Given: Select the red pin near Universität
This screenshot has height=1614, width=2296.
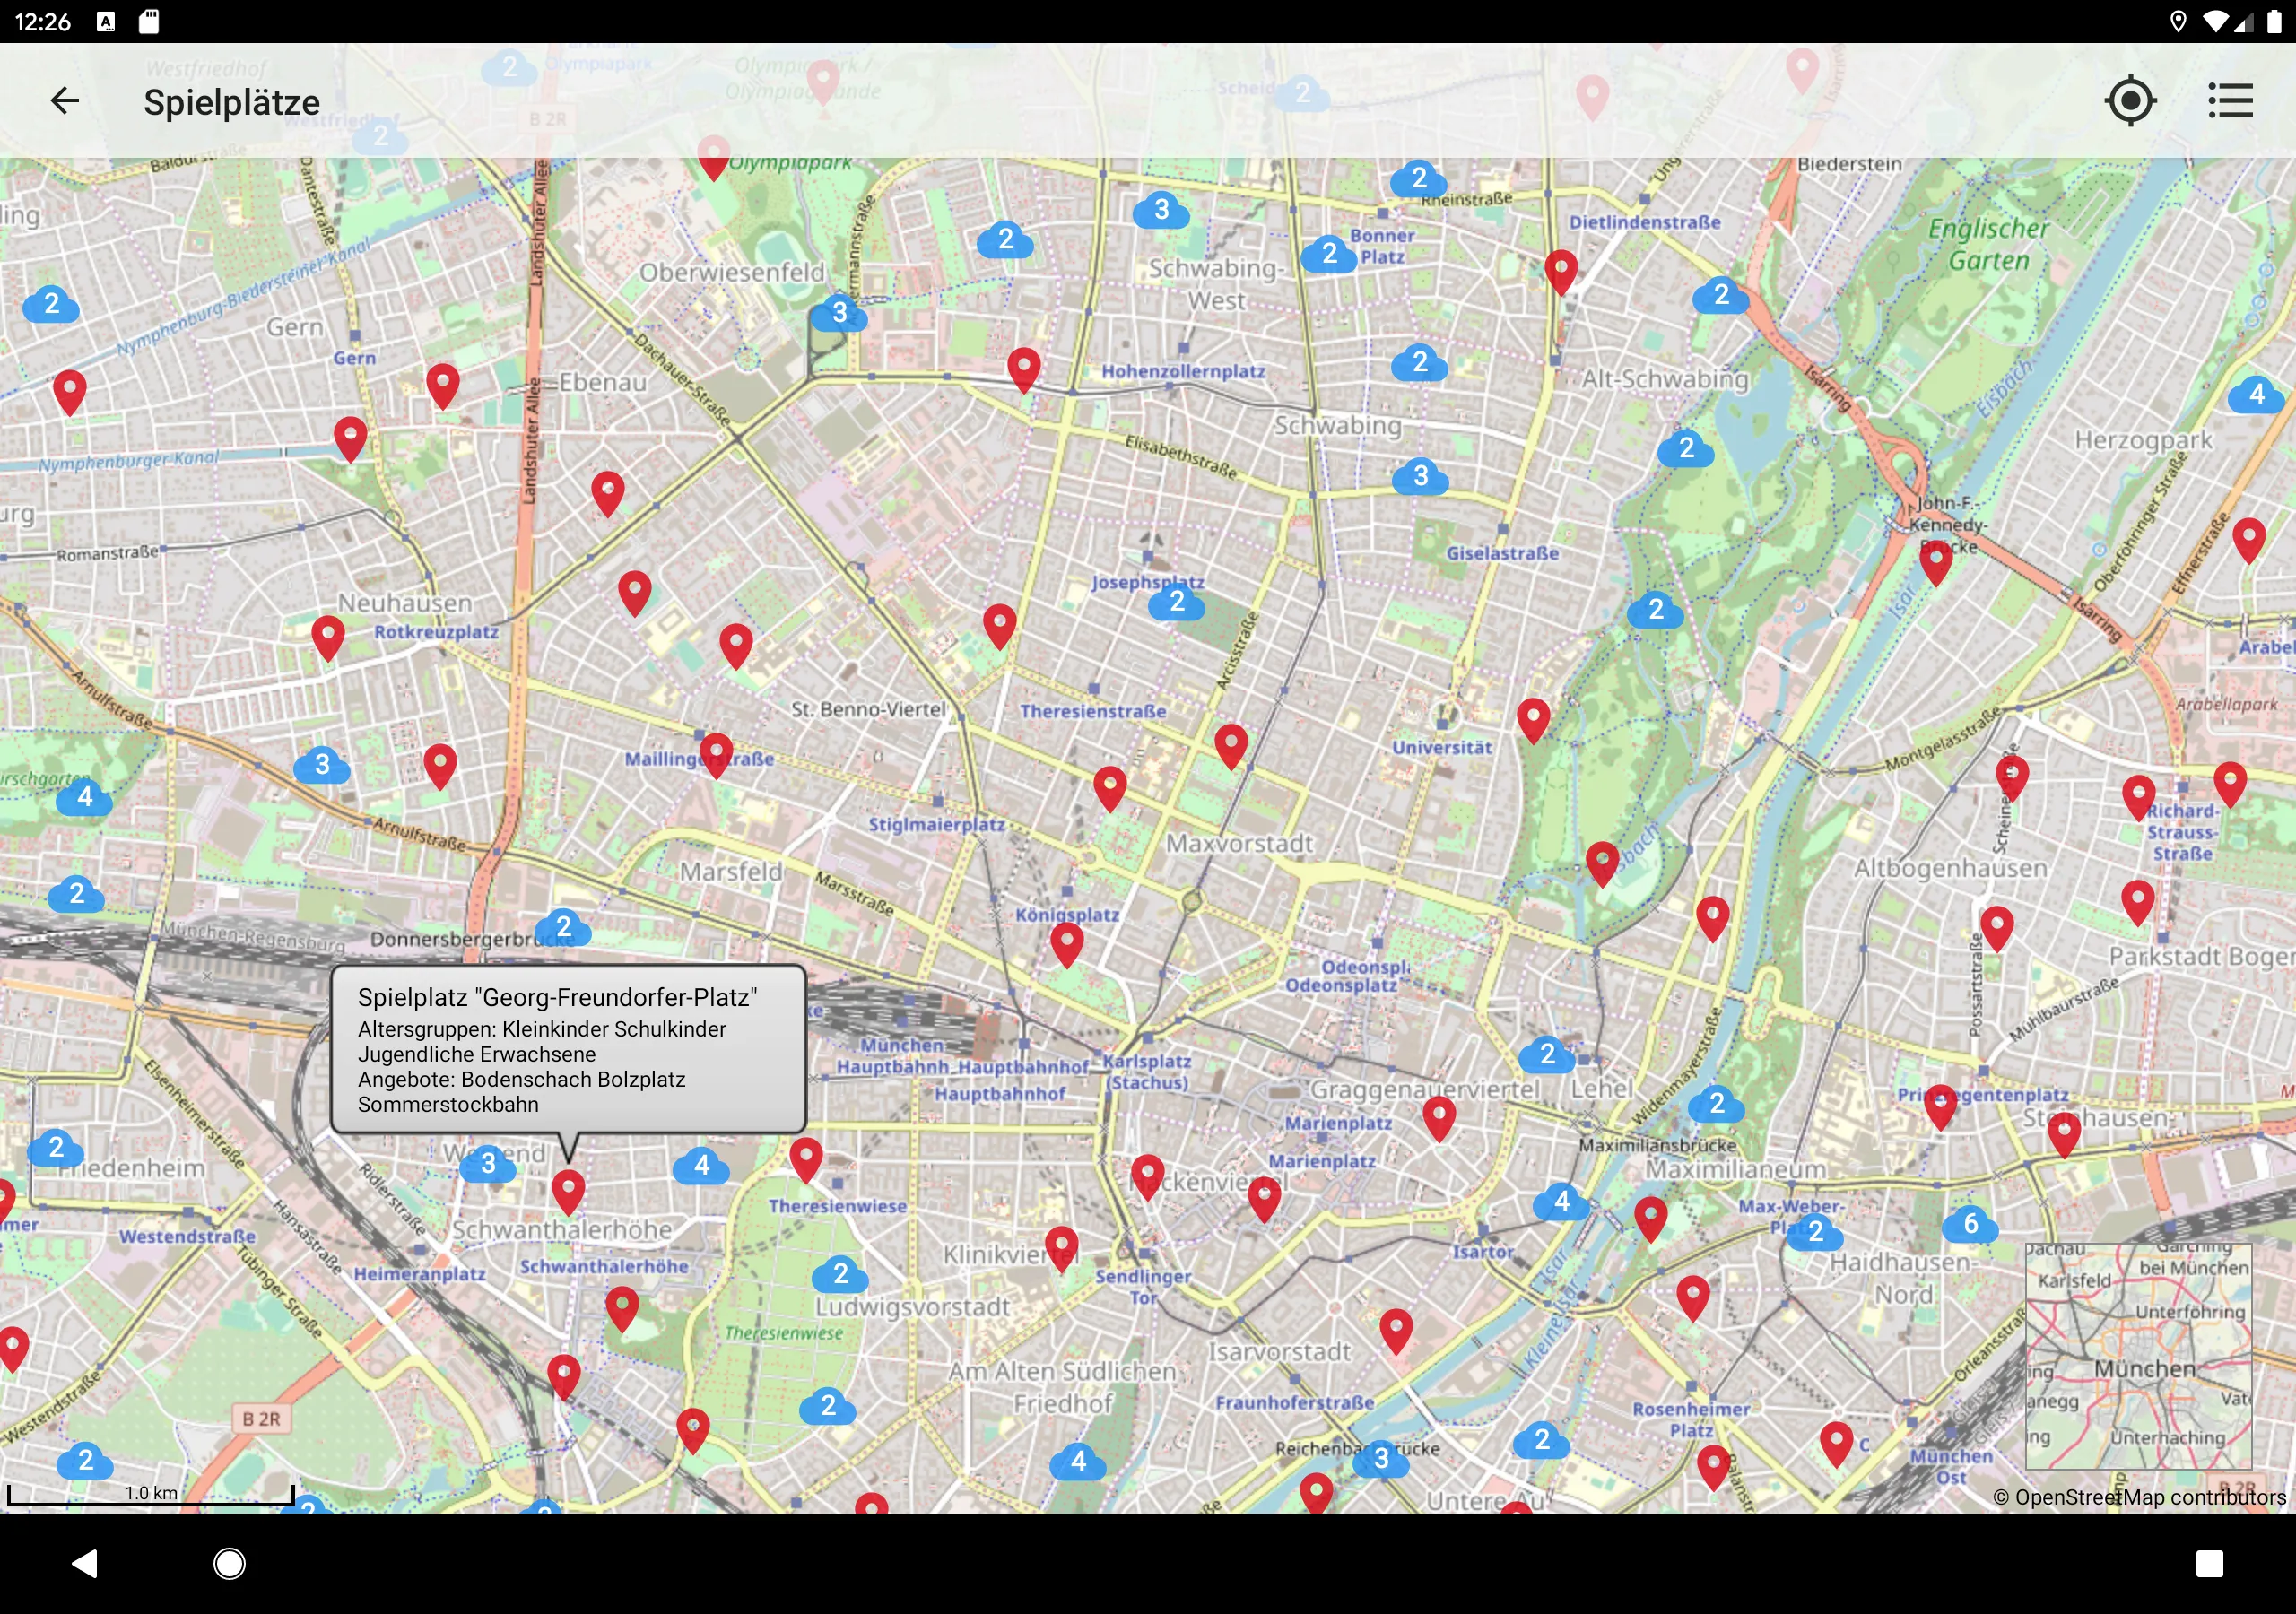Looking at the screenshot, I should click(1533, 720).
